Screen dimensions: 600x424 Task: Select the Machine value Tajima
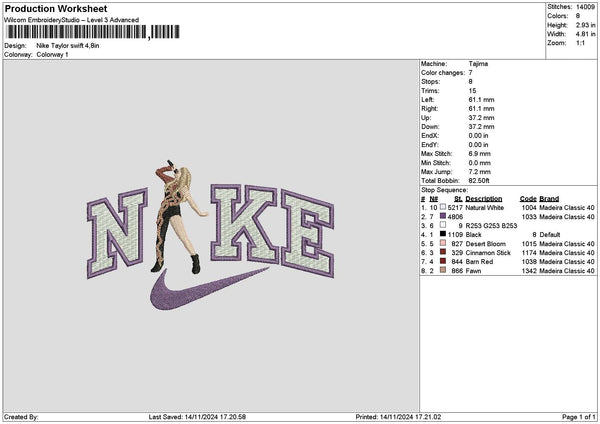(x=478, y=64)
